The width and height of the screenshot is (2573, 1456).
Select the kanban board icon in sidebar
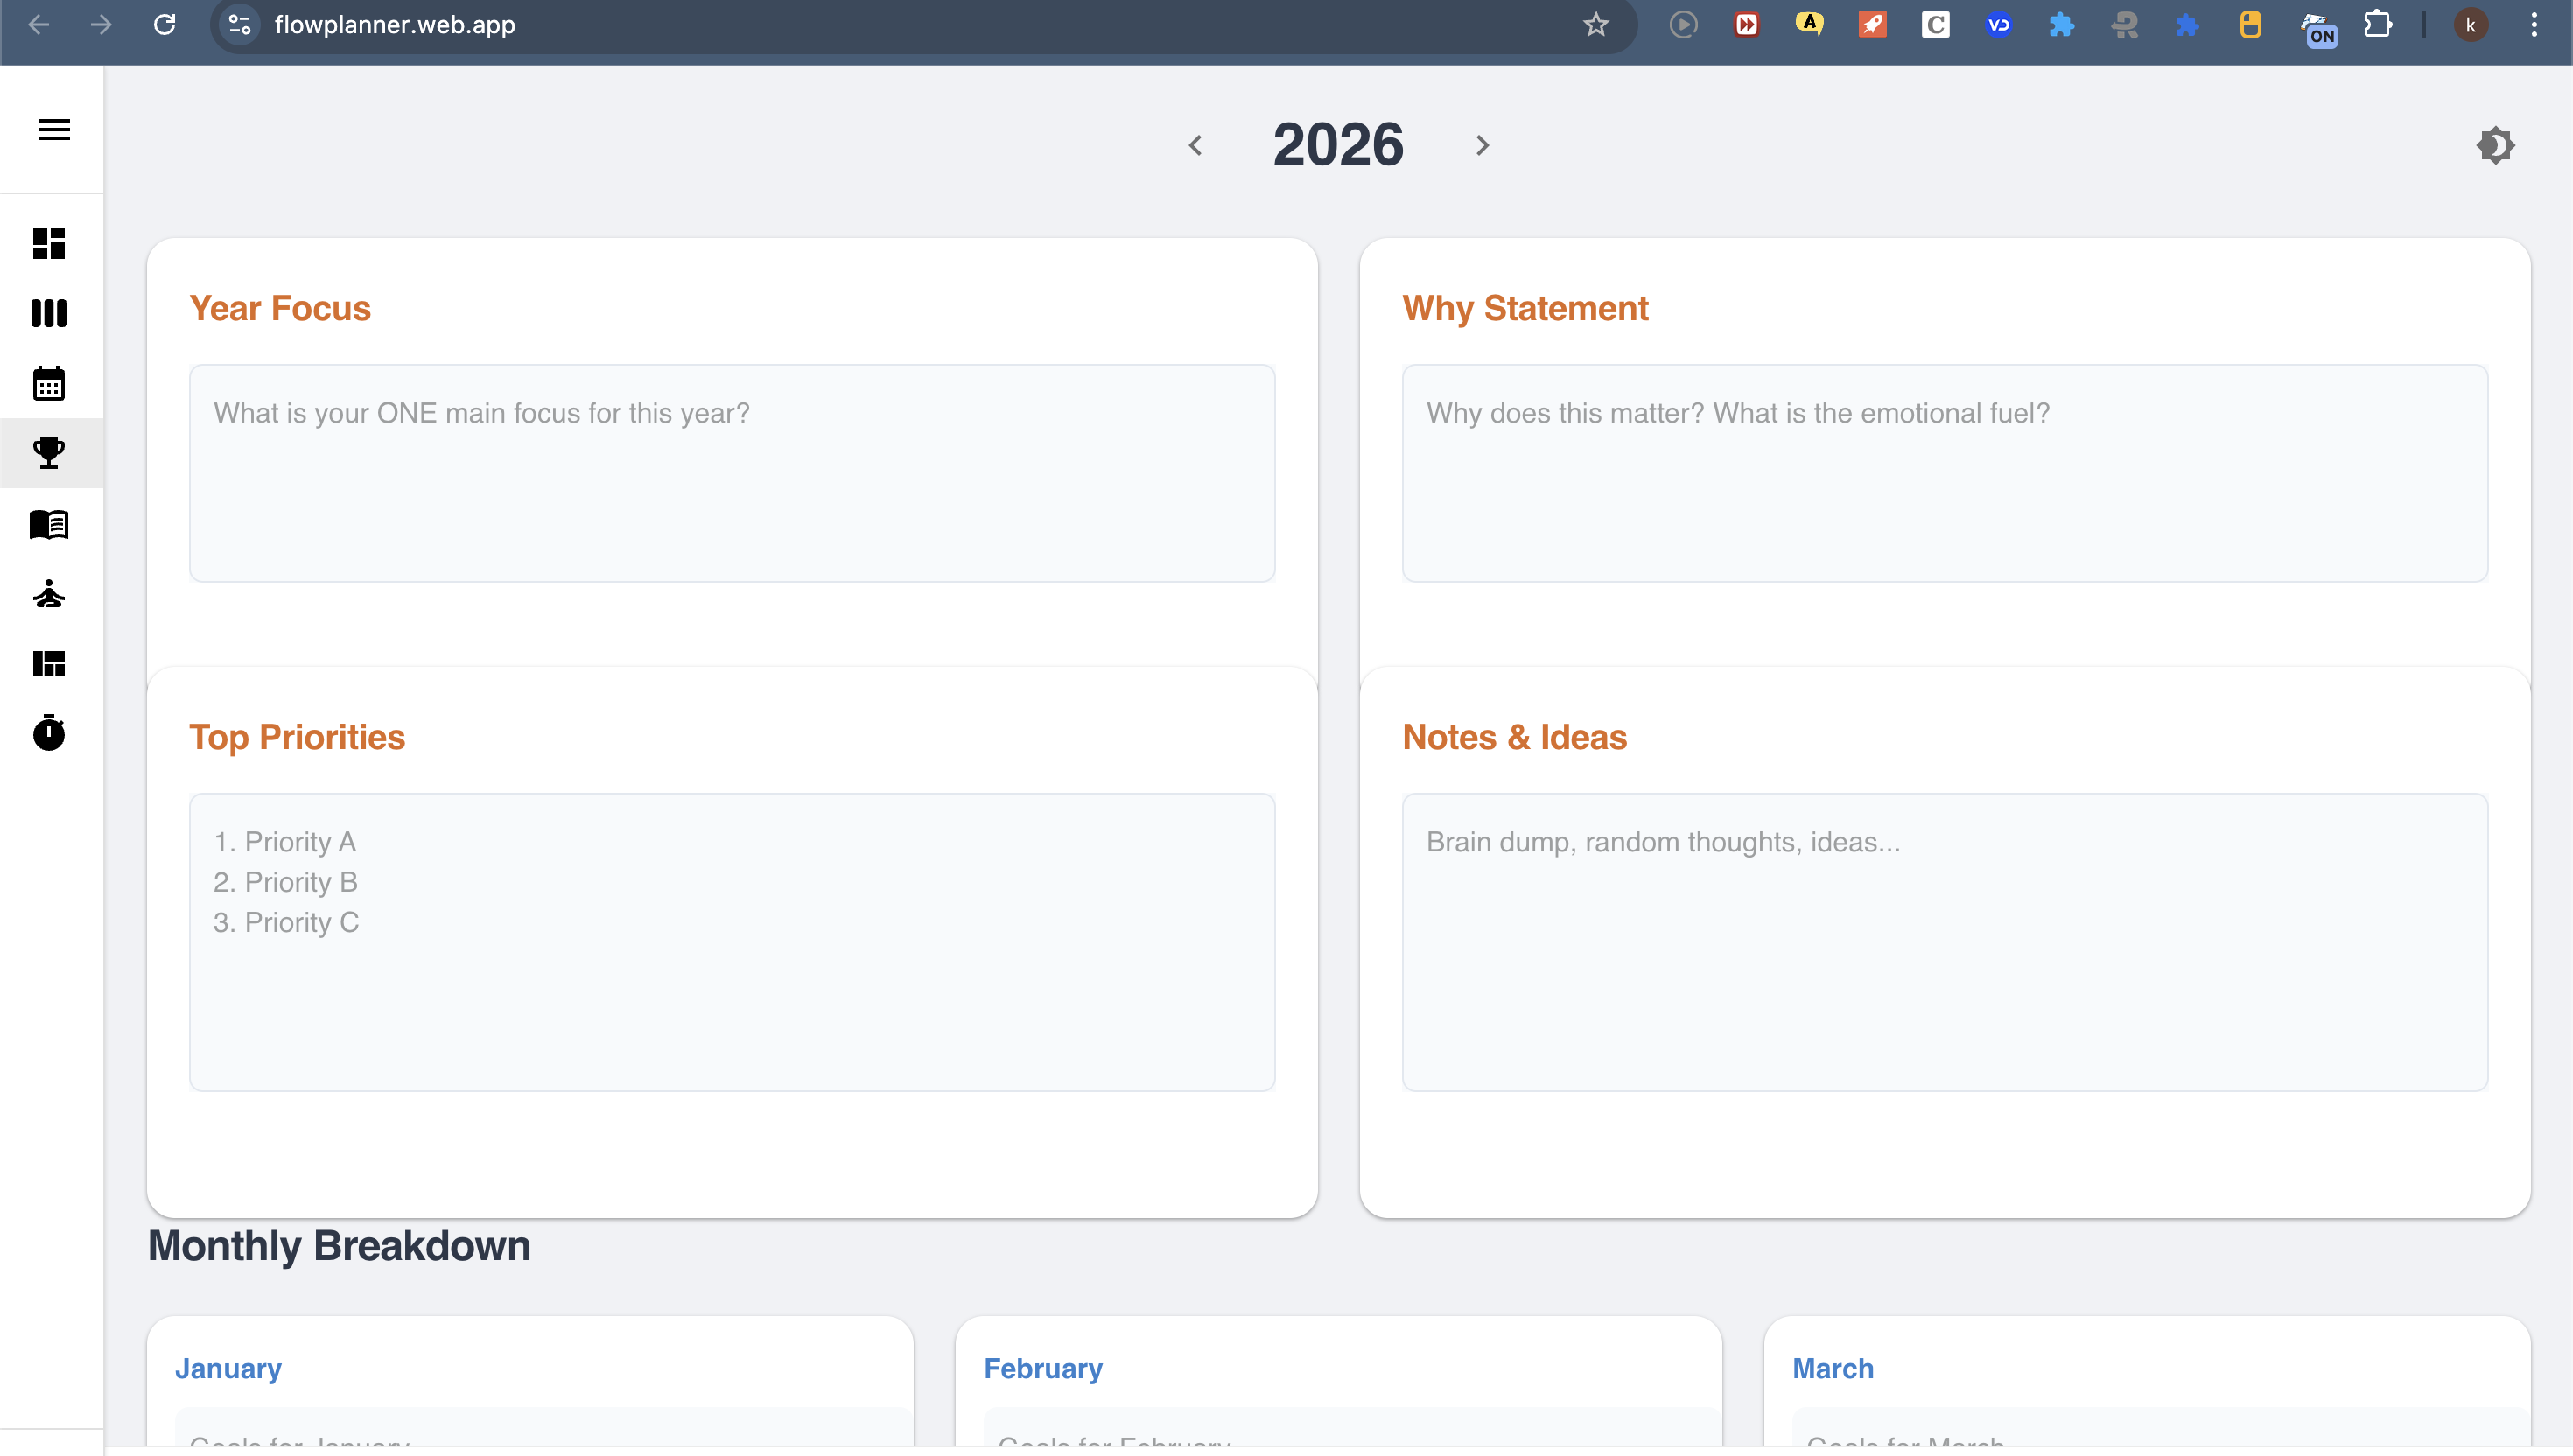point(49,313)
